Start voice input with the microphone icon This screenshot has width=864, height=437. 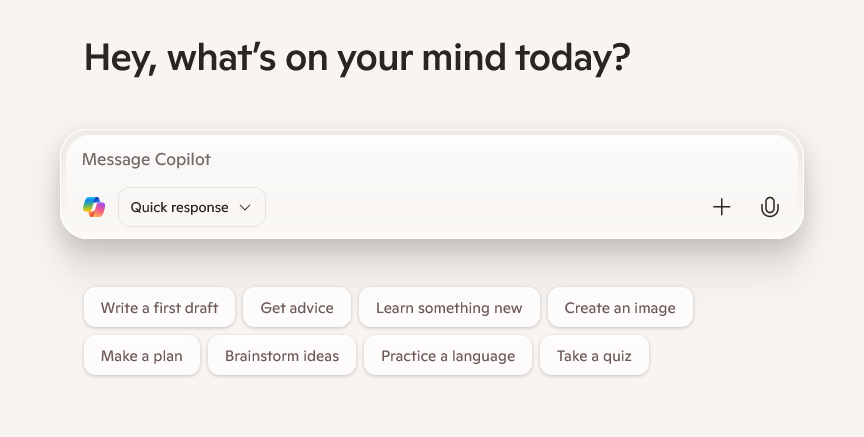tap(770, 207)
